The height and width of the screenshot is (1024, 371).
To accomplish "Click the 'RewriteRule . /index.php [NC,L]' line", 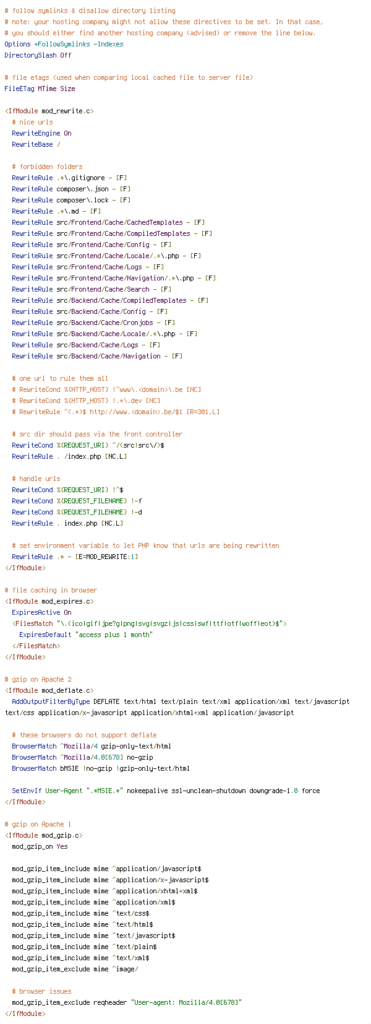I will click(x=69, y=456).
